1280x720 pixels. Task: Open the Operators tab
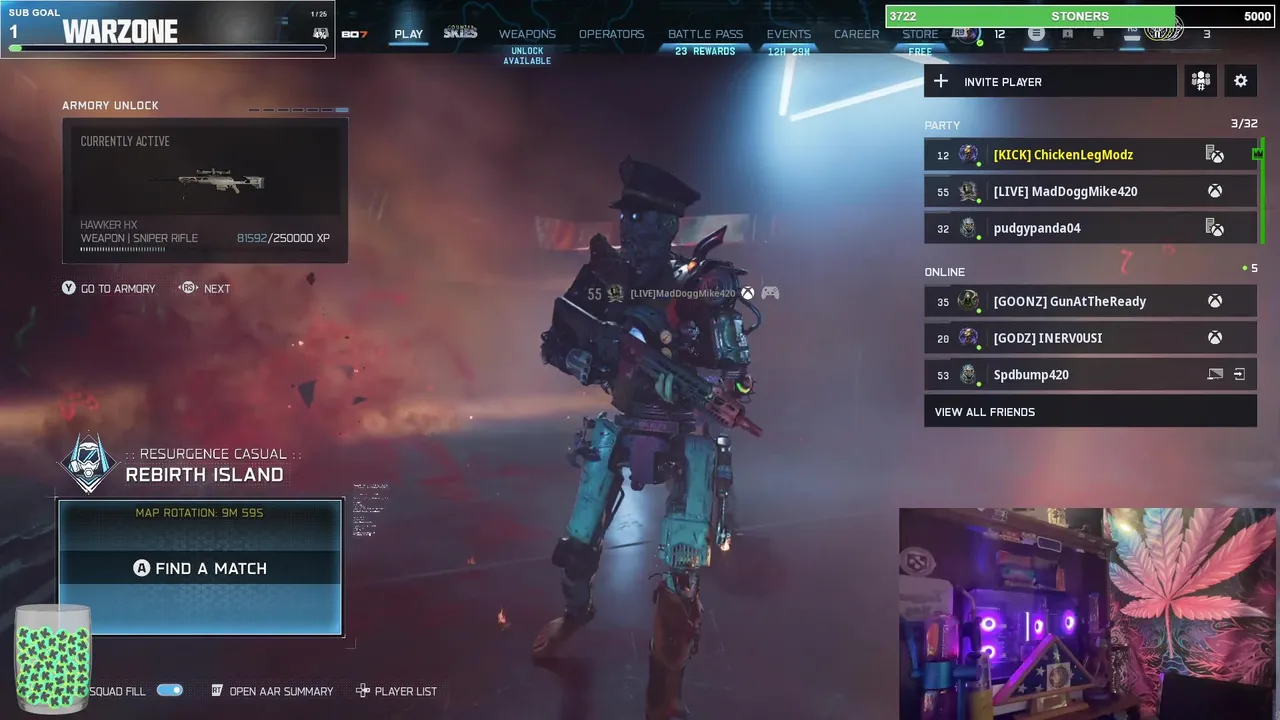611,34
